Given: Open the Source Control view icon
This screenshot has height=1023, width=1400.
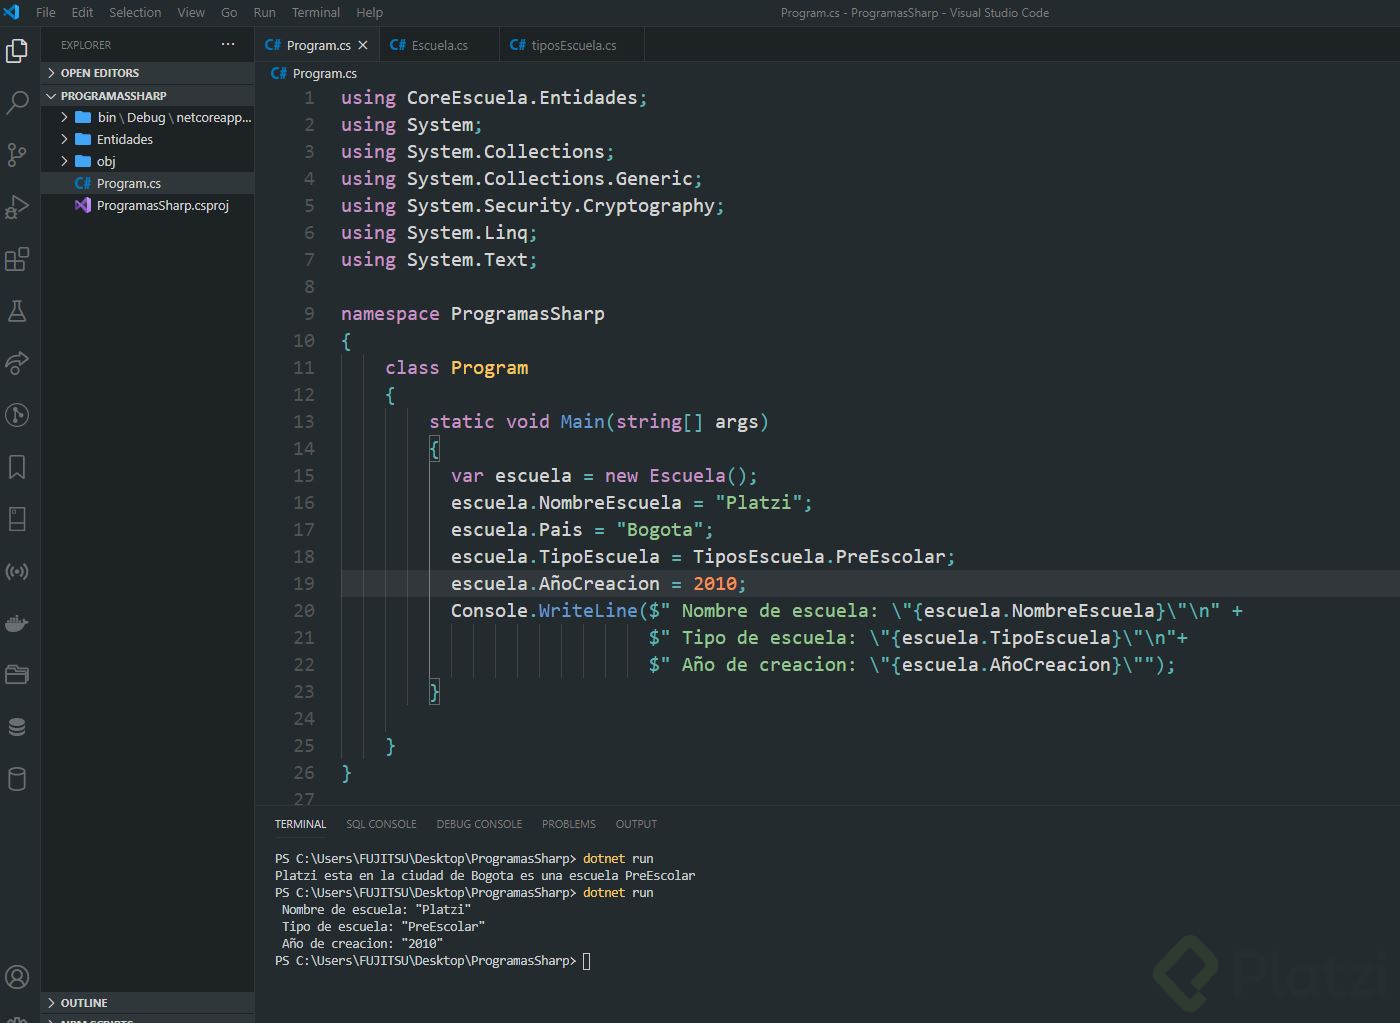Looking at the screenshot, I should coord(17,154).
